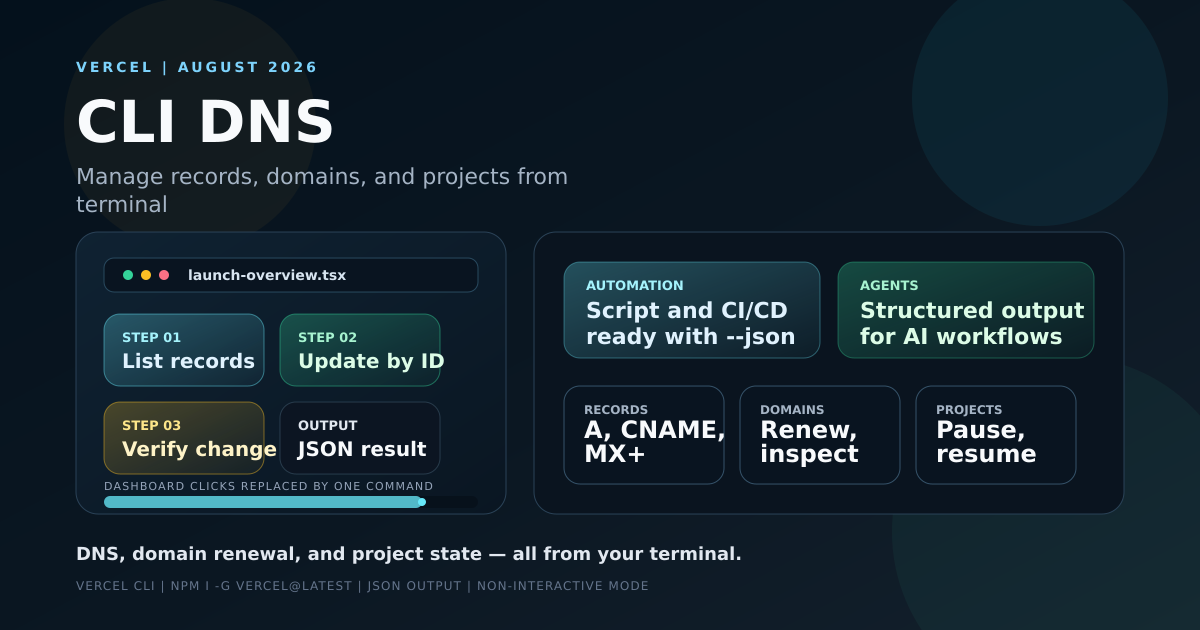The width and height of the screenshot is (1200, 630).
Task: Click the red window dot
Action: click(164, 275)
